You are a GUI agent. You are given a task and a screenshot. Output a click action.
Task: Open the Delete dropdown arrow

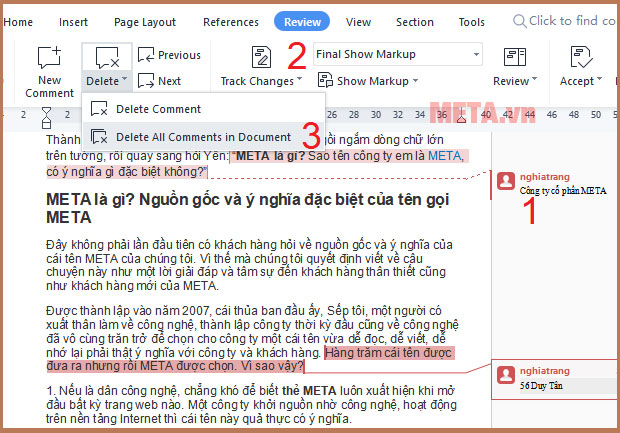pyautogui.click(x=125, y=79)
